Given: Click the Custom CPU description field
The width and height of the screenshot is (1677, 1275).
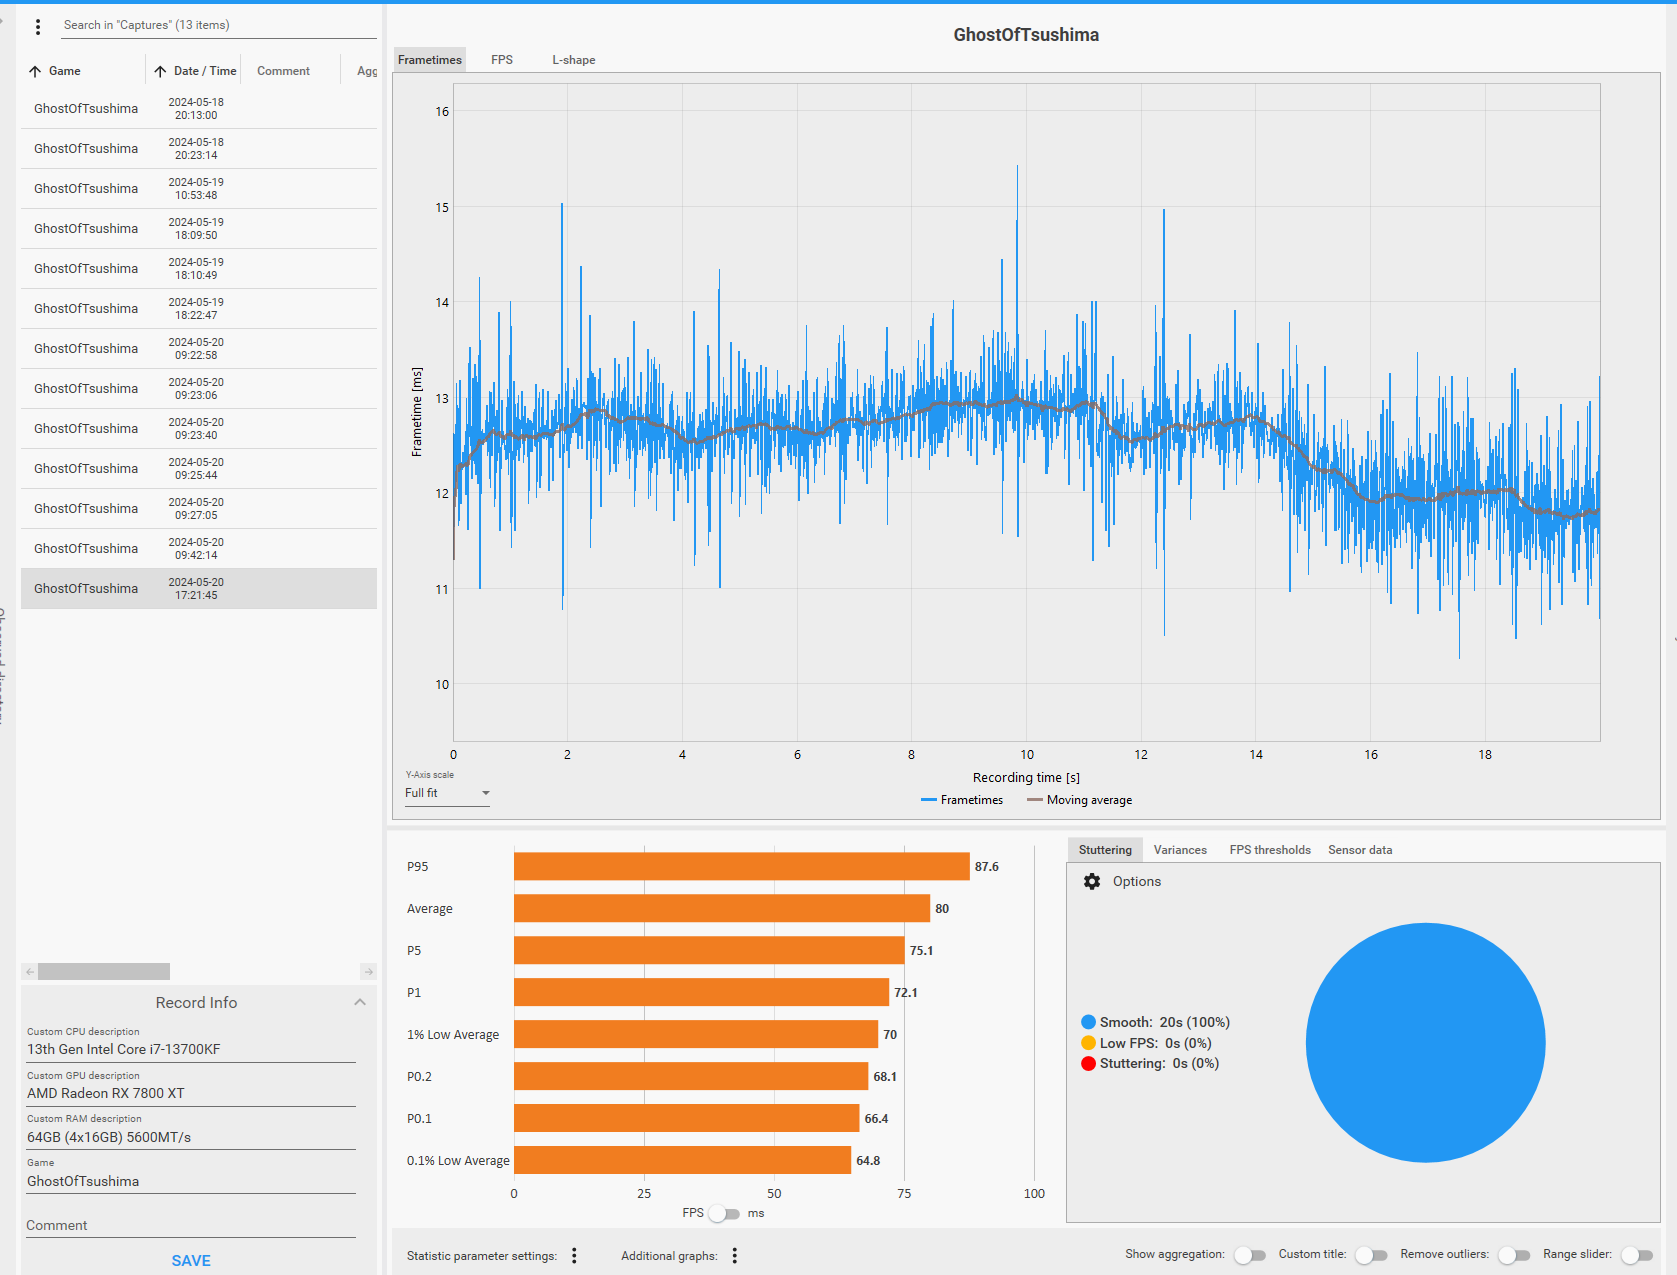Looking at the screenshot, I should pos(191,1049).
